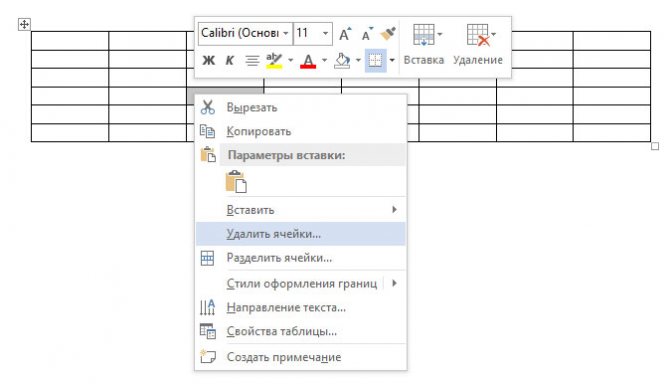Open the Вставить submenu
Viewport: 671px width, 384px height.
(x=300, y=210)
